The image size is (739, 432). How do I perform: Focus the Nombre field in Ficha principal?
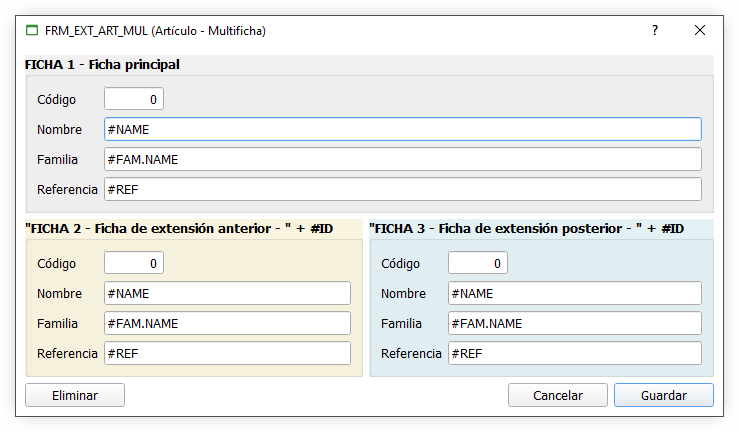pos(402,129)
